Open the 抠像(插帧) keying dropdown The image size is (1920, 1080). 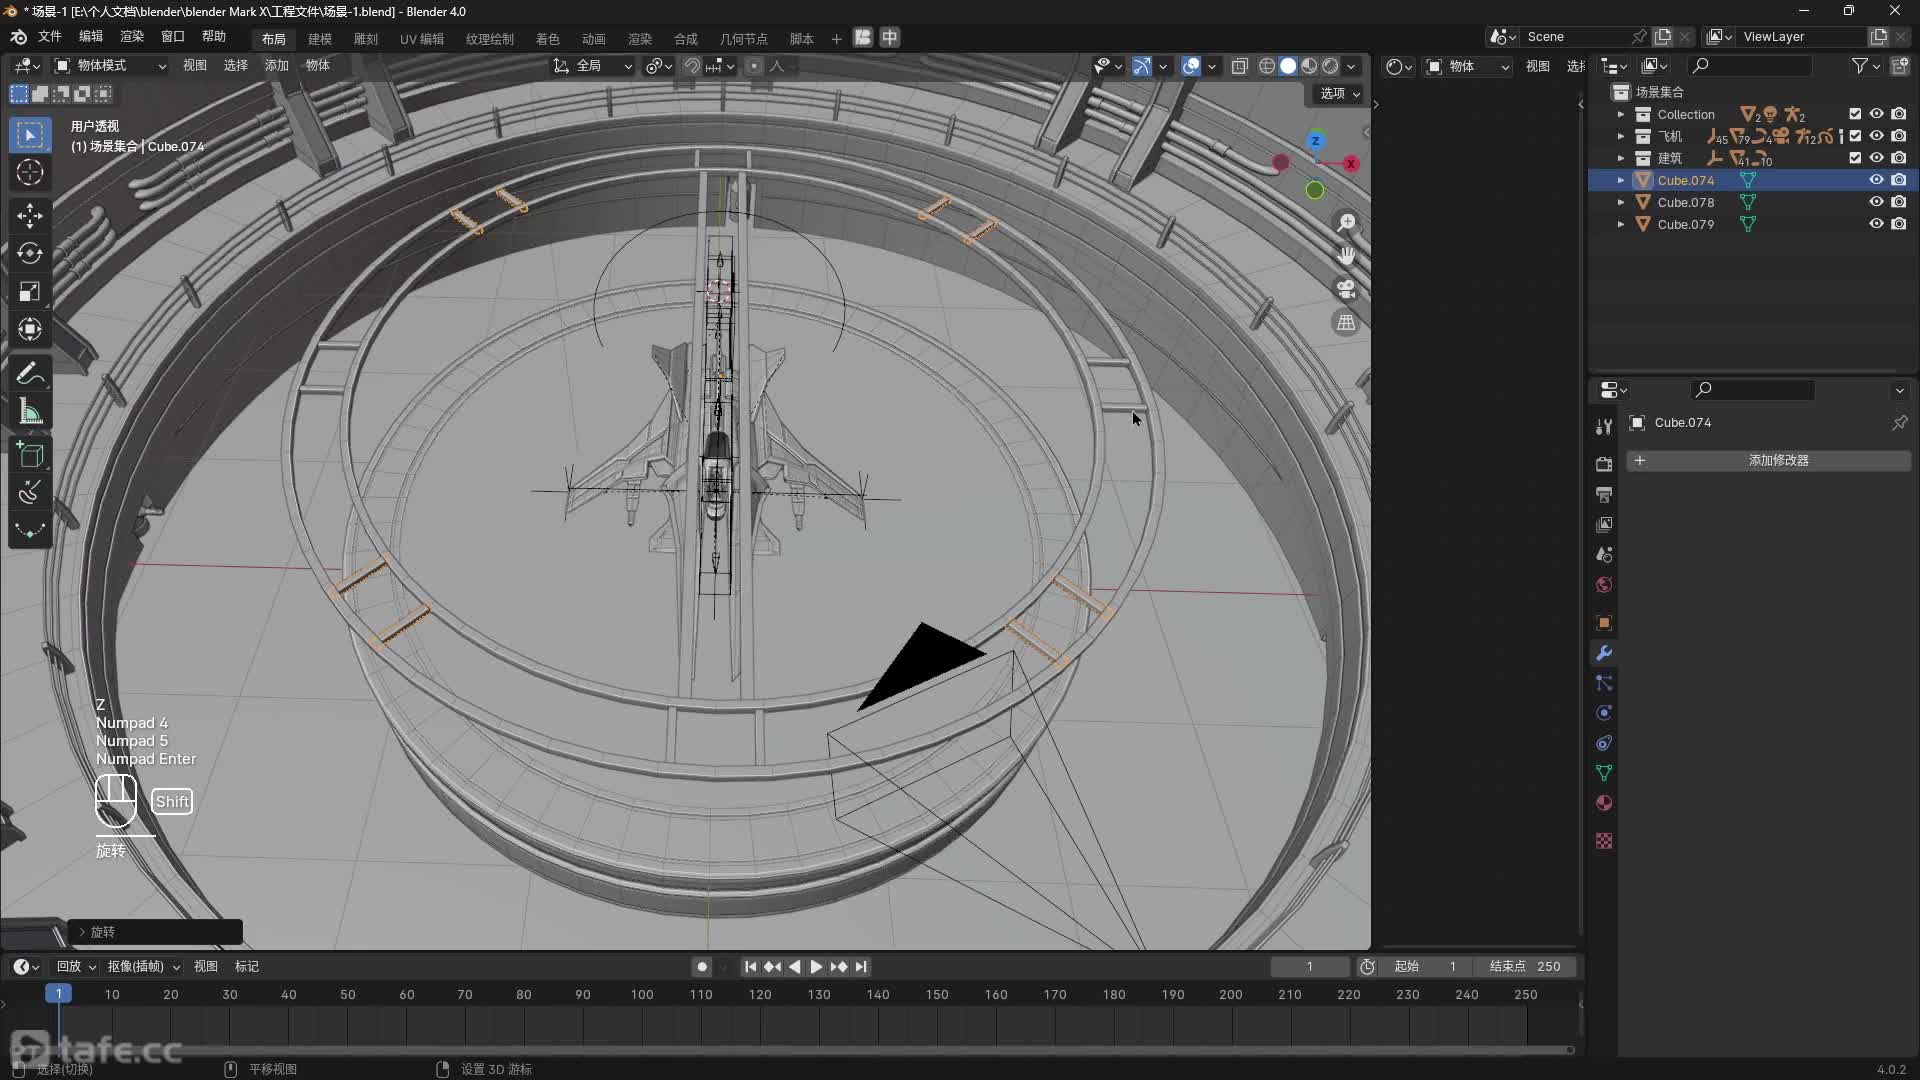pyautogui.click(x=143, y=966)
